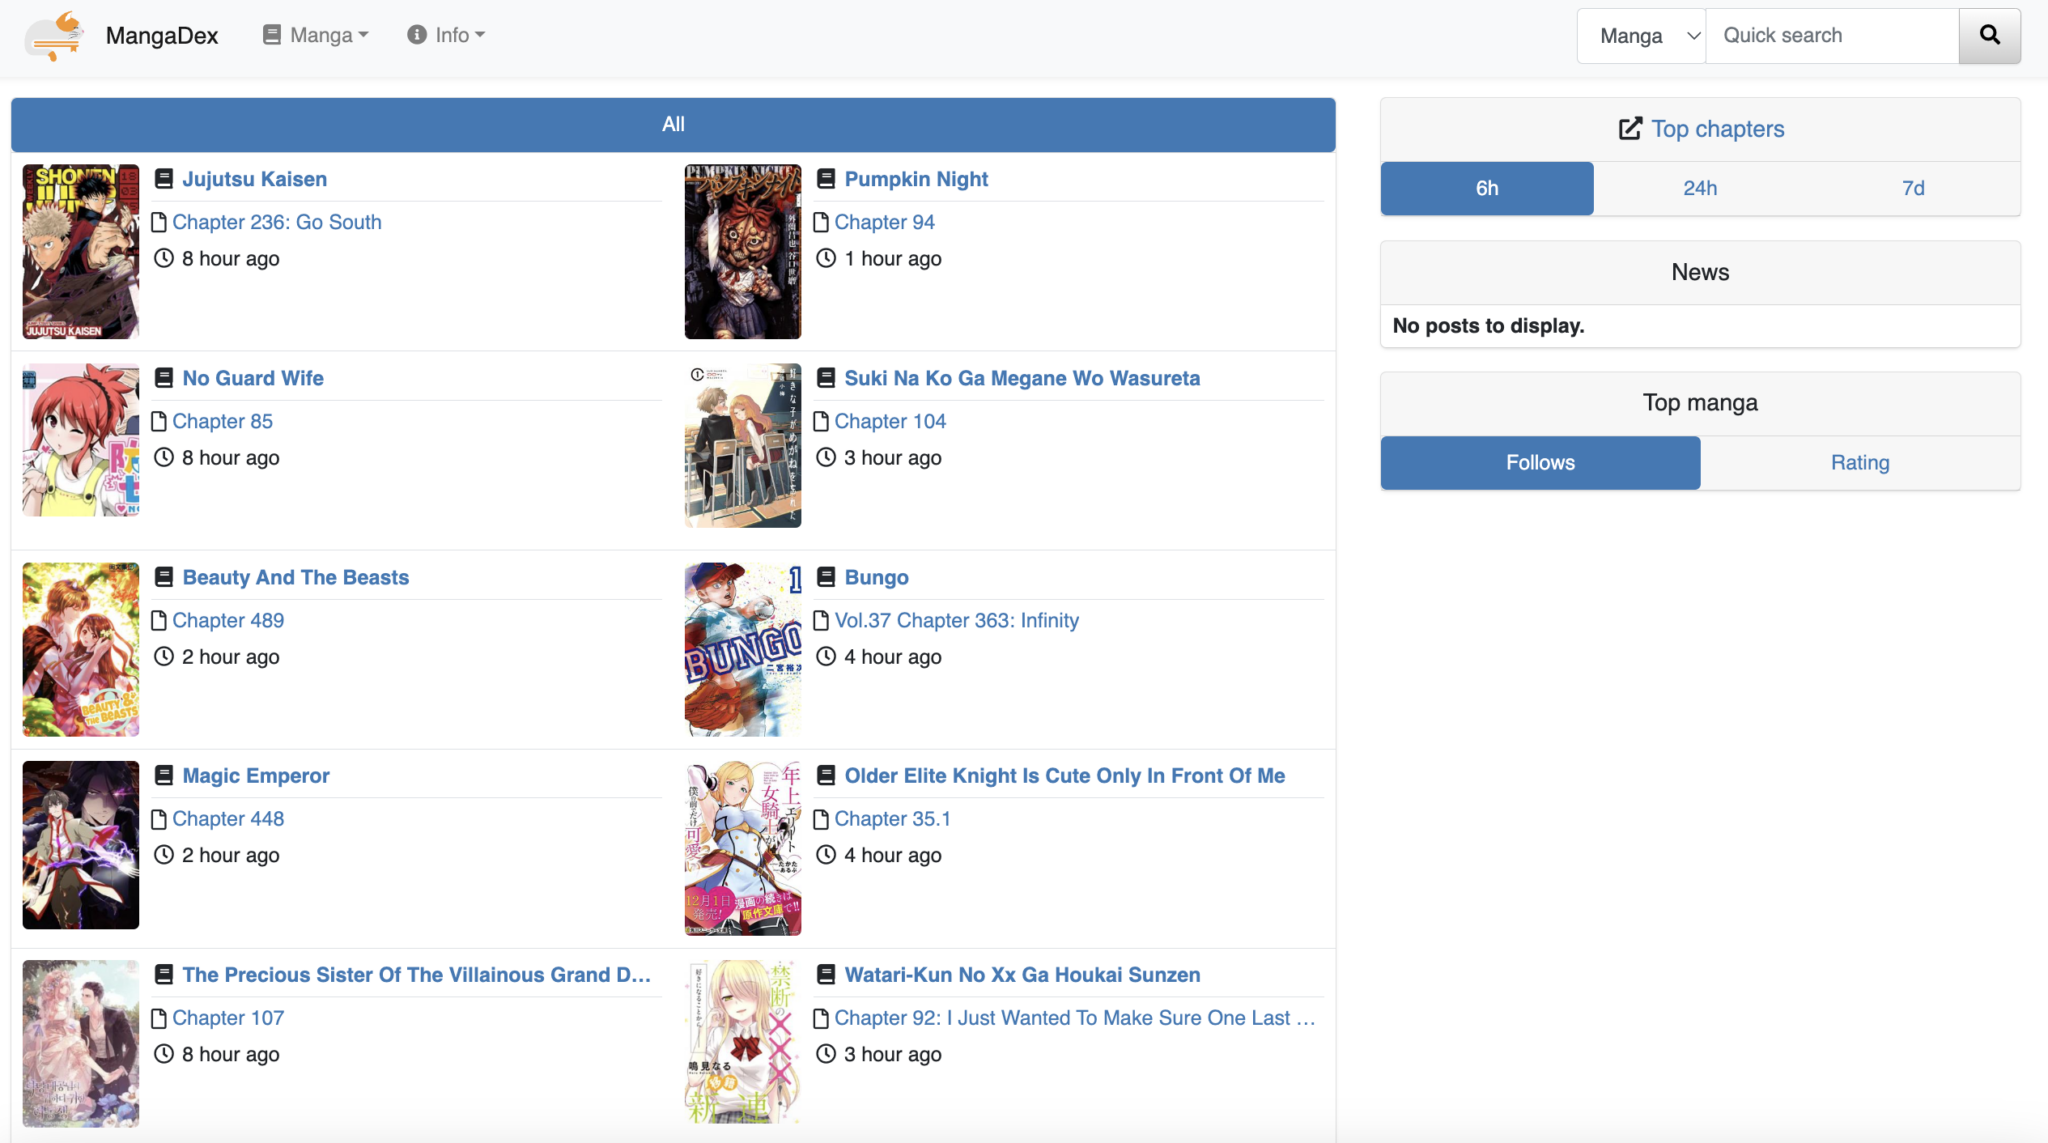2048x1143 pixels.
Task: Click the page icon beside Chapter 489
Action: pos(159,620)
